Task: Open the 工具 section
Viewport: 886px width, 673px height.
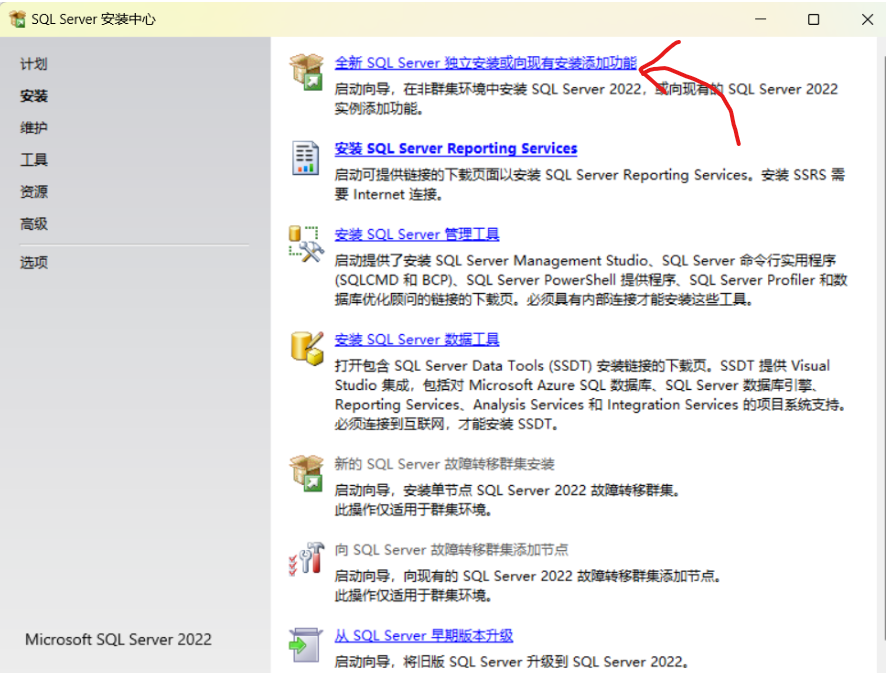Action: (36, 160)
